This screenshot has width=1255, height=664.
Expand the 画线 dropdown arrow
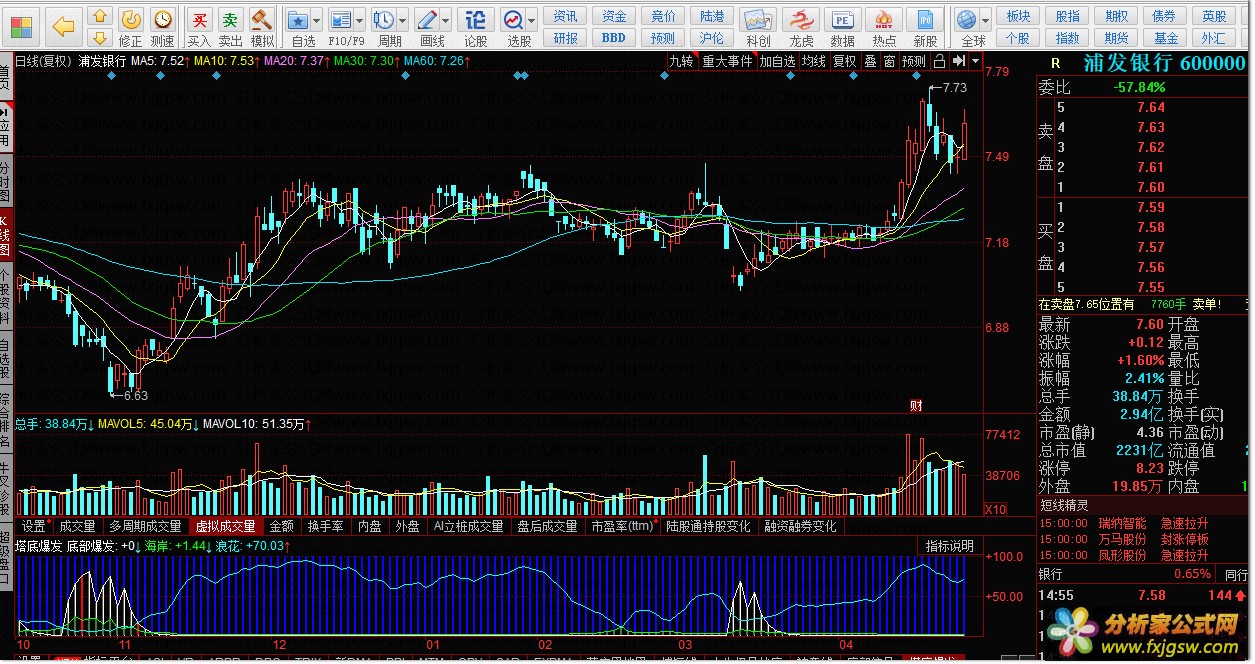(x=446, y=20)
